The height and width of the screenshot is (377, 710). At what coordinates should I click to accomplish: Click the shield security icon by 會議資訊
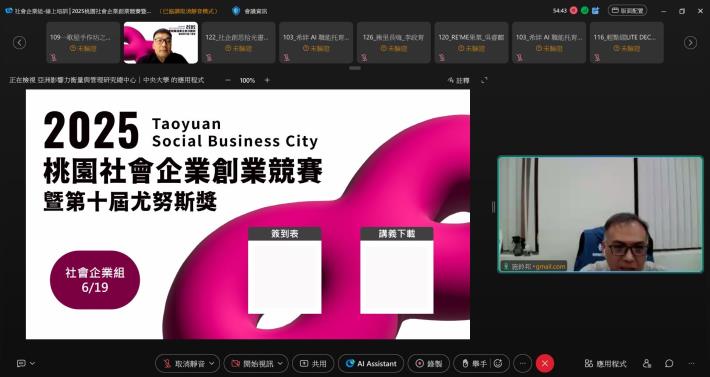[x=236, y=11]
